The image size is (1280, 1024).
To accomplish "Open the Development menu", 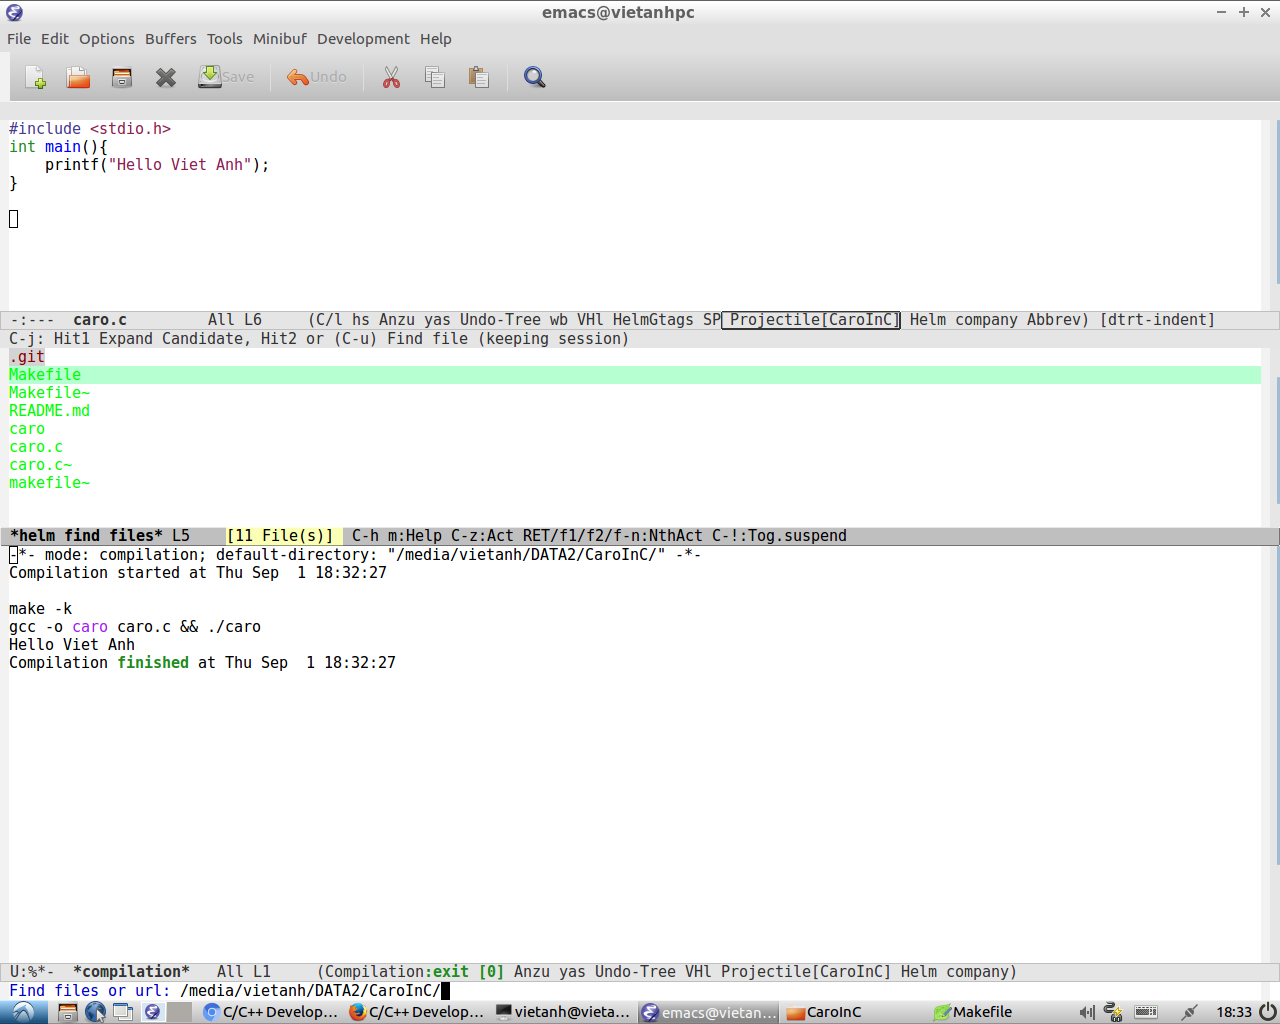I will pos(363,39).
